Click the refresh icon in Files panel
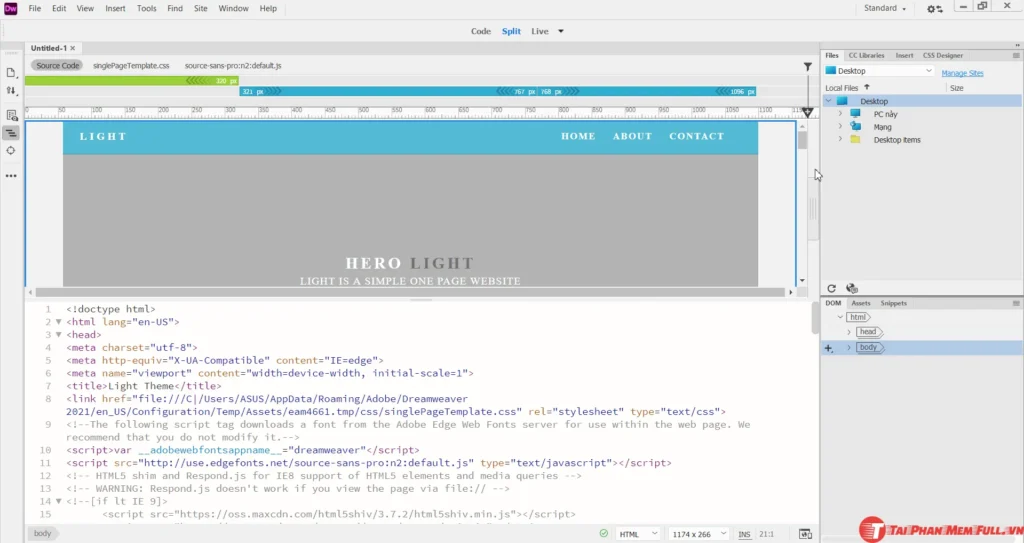Screen dimensions: 1024x543 tap(831, 288)
